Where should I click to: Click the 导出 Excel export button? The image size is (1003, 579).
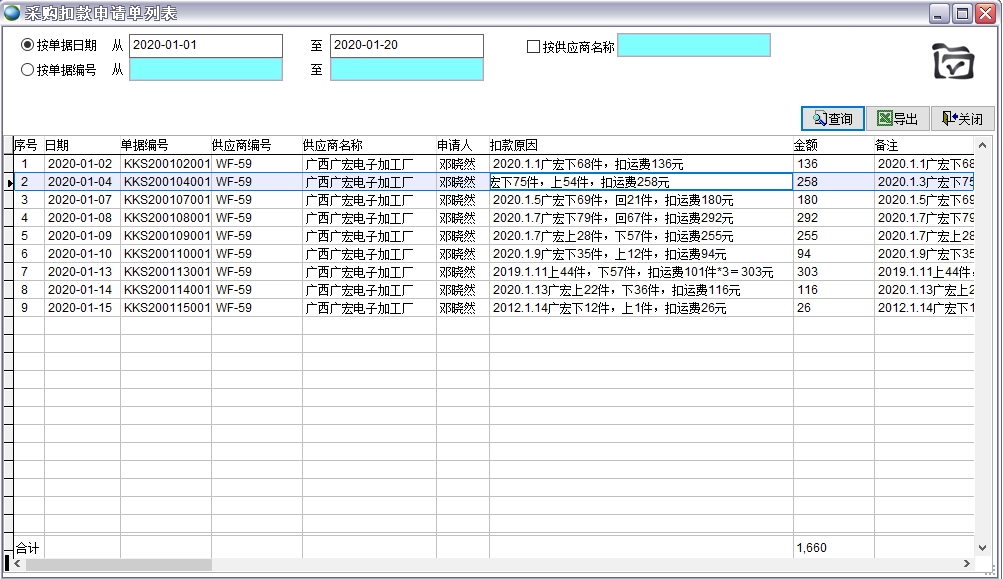click(x=896, y=119)
